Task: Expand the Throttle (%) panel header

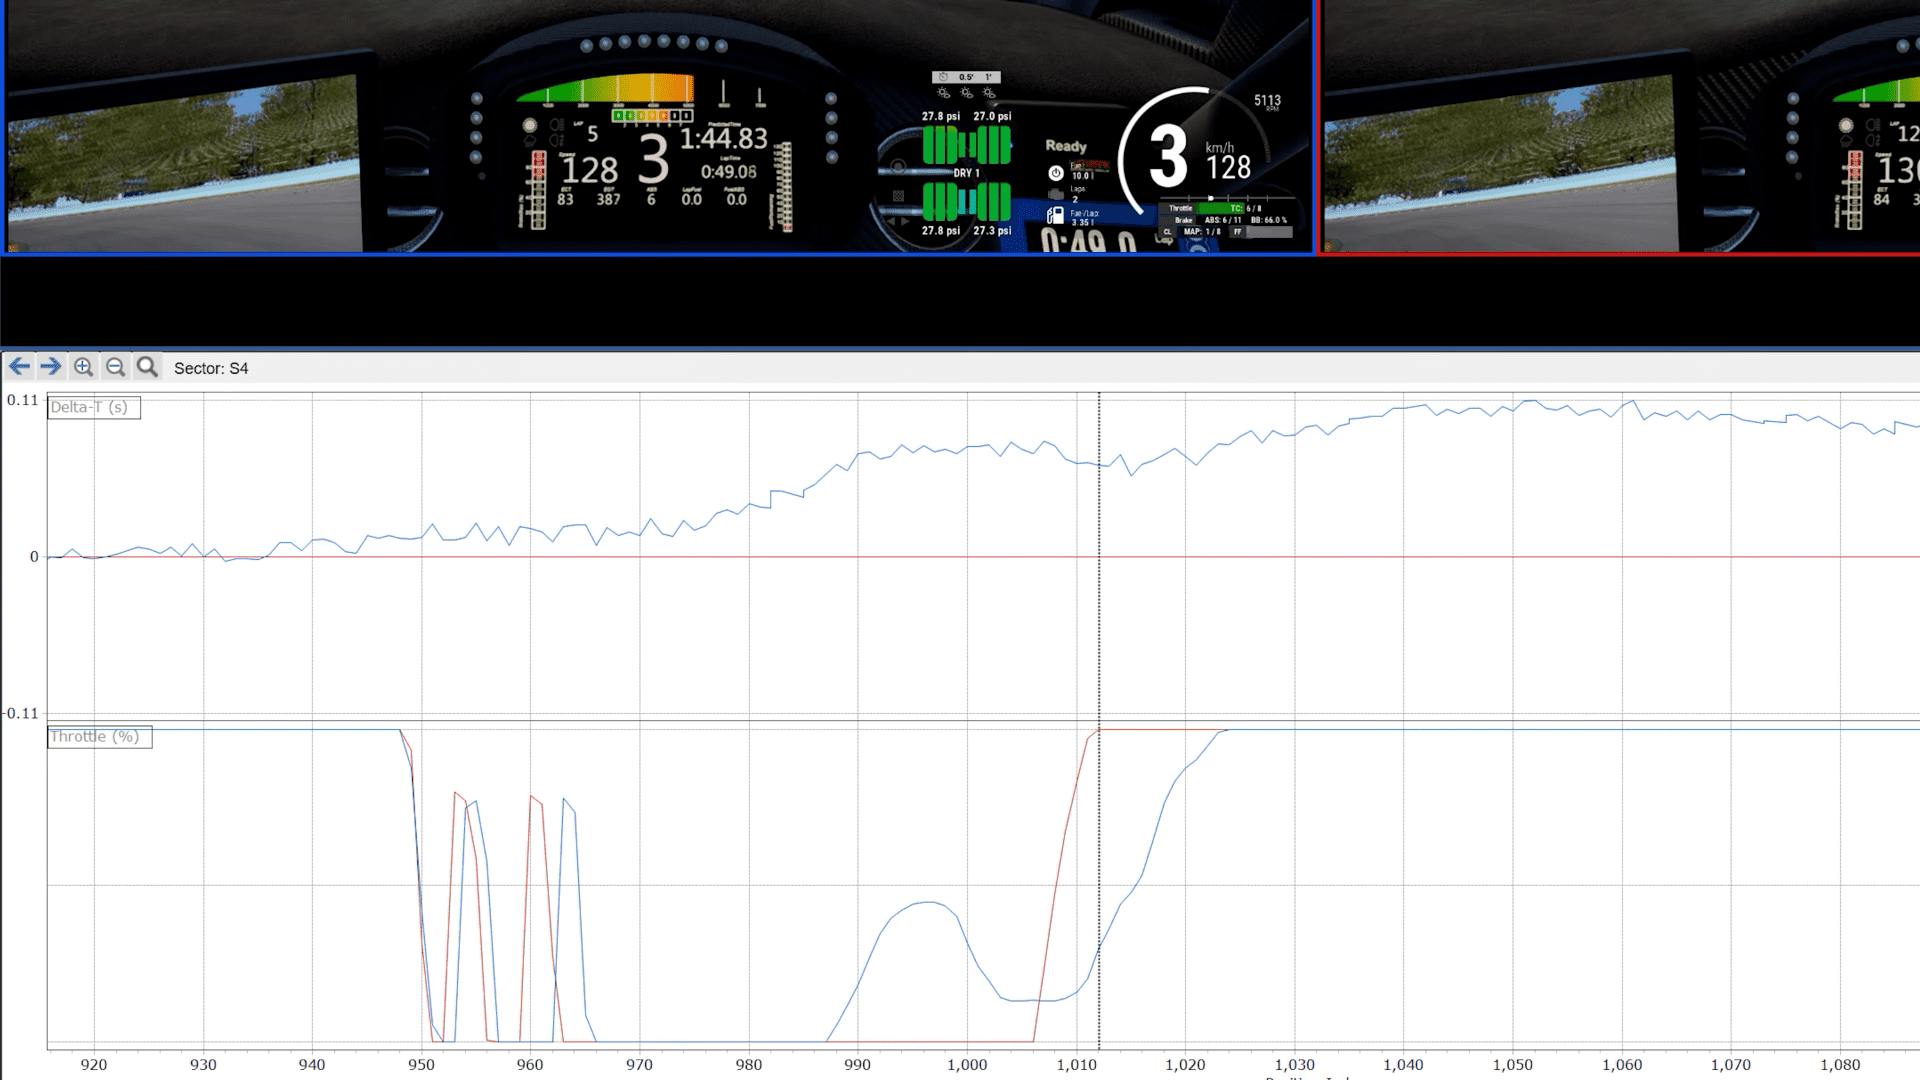Action: click(100, 737)
